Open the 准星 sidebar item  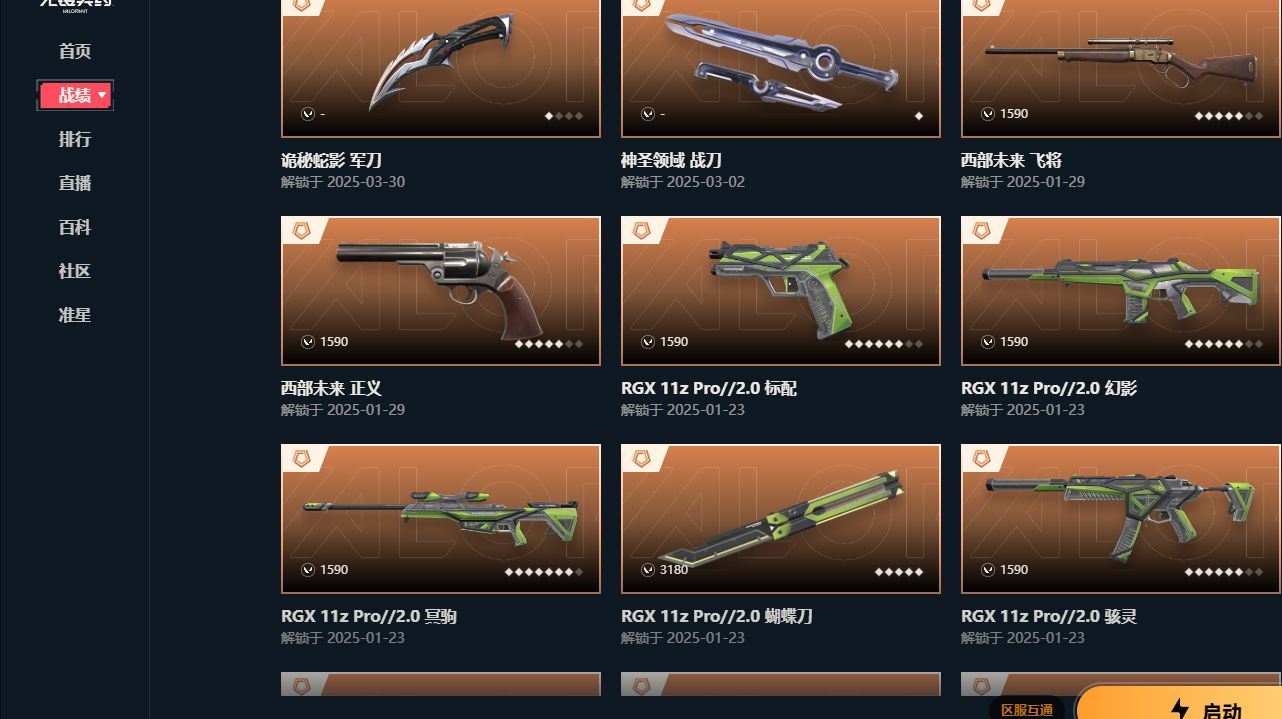point(75,315)
